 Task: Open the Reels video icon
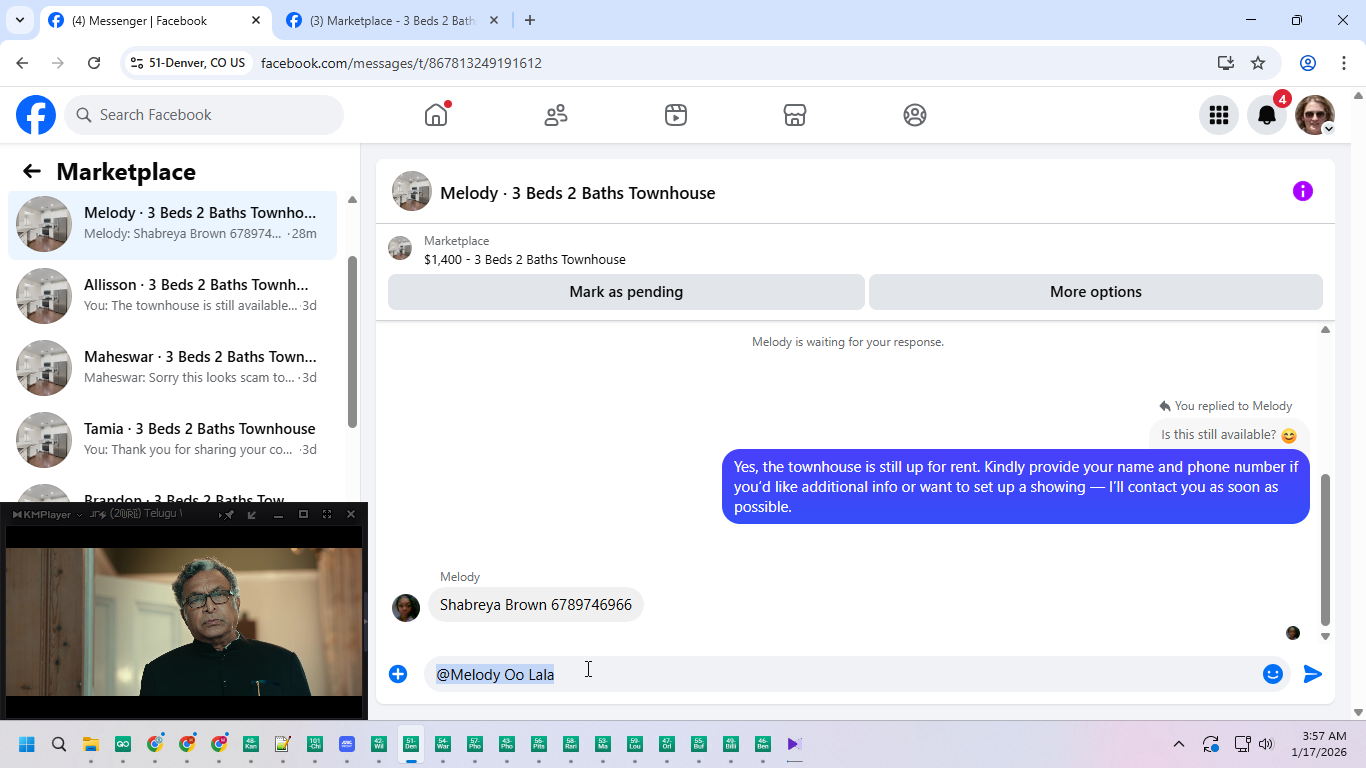click(676, 115)
